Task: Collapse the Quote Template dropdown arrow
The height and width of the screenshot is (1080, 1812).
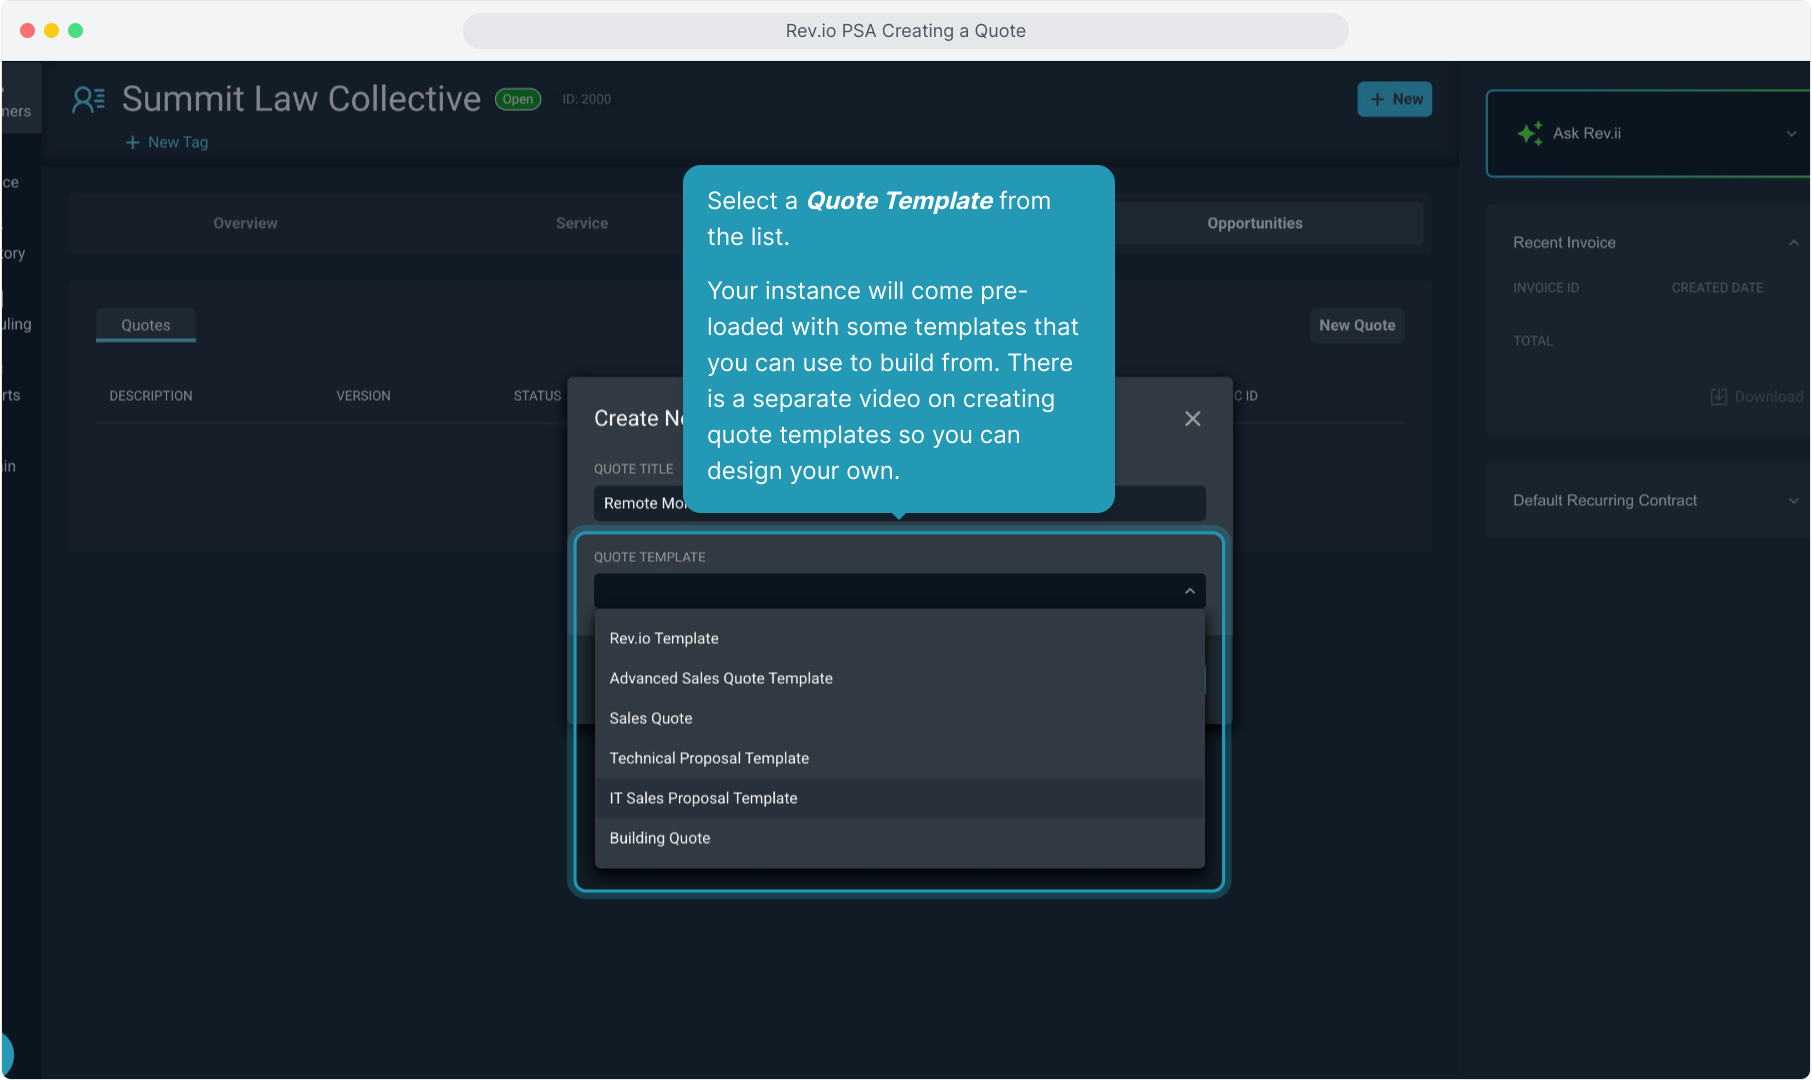Action: pos(1189,591)
